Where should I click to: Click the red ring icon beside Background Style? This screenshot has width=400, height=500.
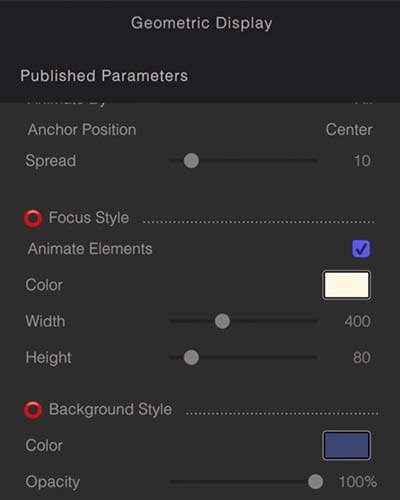tap(33, 410)
